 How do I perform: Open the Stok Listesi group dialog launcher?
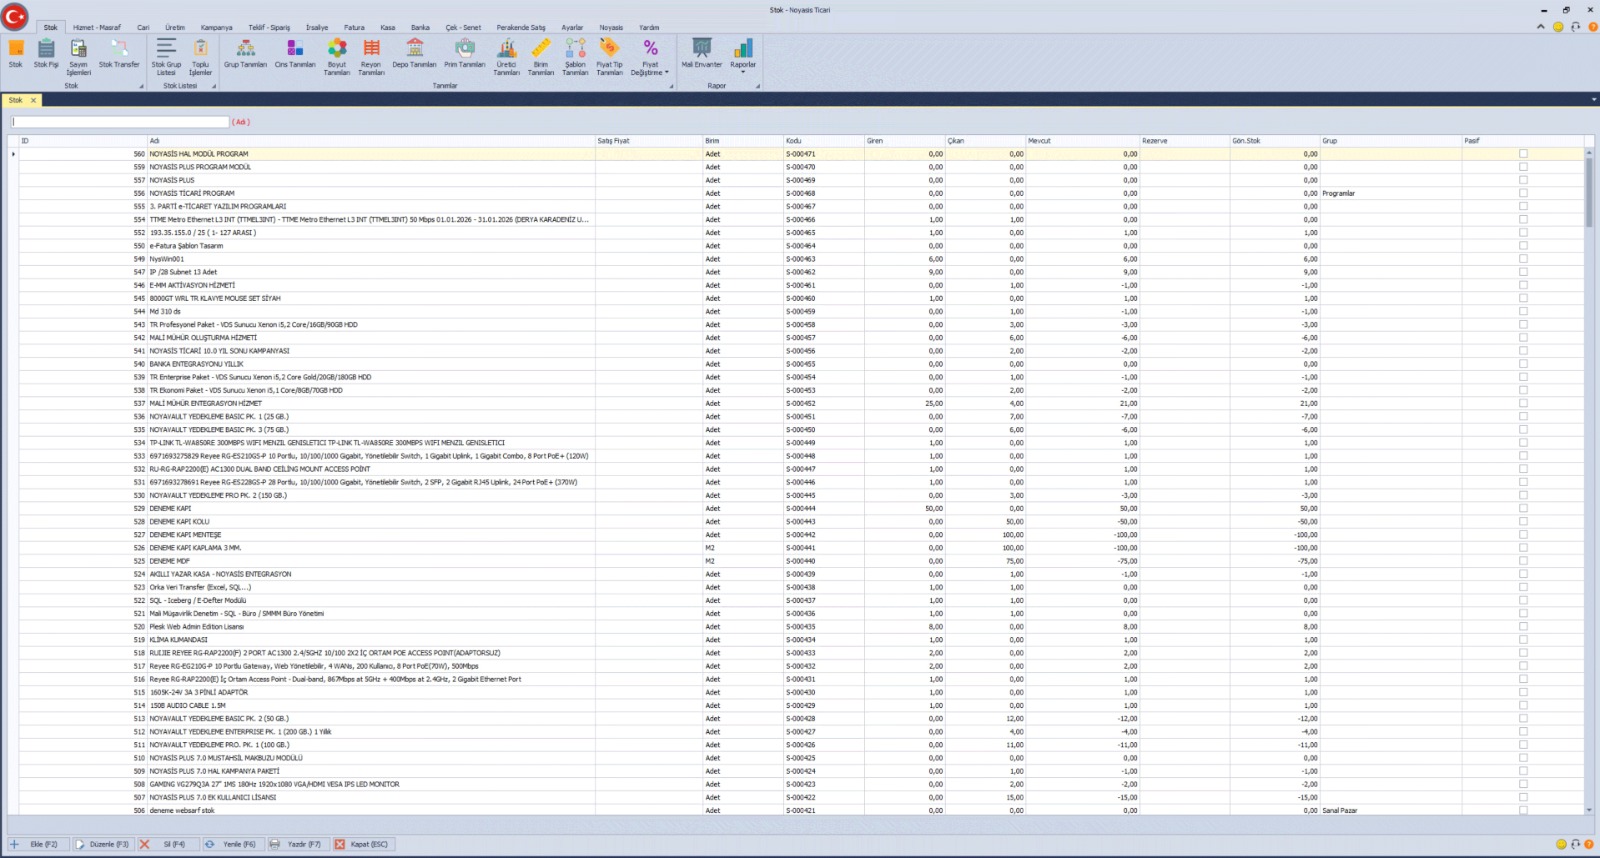tap(213, 86)
